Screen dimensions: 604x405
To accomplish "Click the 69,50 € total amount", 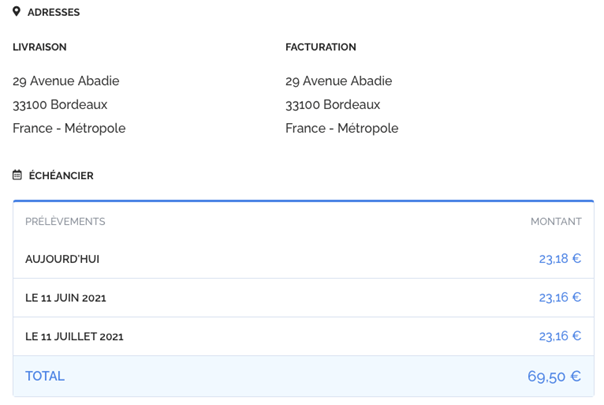I will point(554,376).
